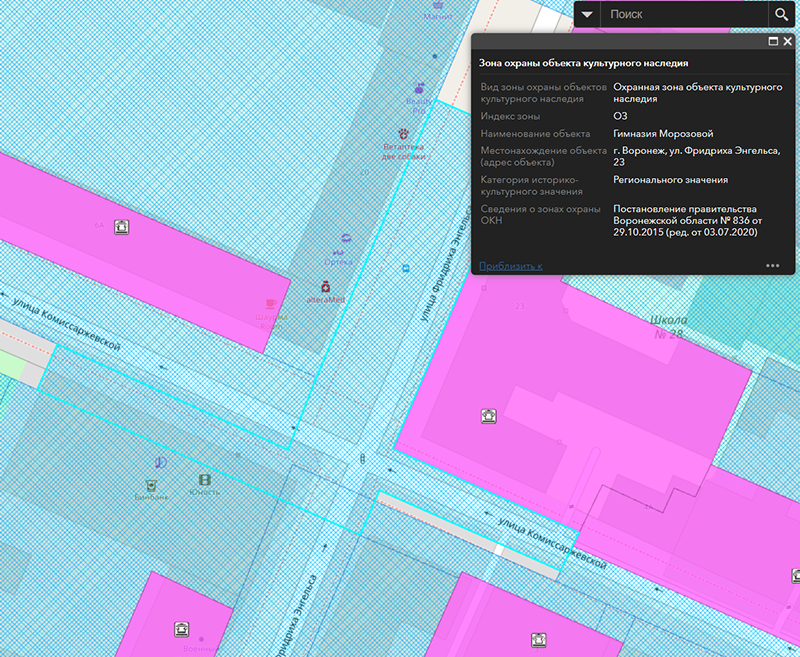Click the Beauty Pro salon icon
800x657 pixels.
(420, 87)
